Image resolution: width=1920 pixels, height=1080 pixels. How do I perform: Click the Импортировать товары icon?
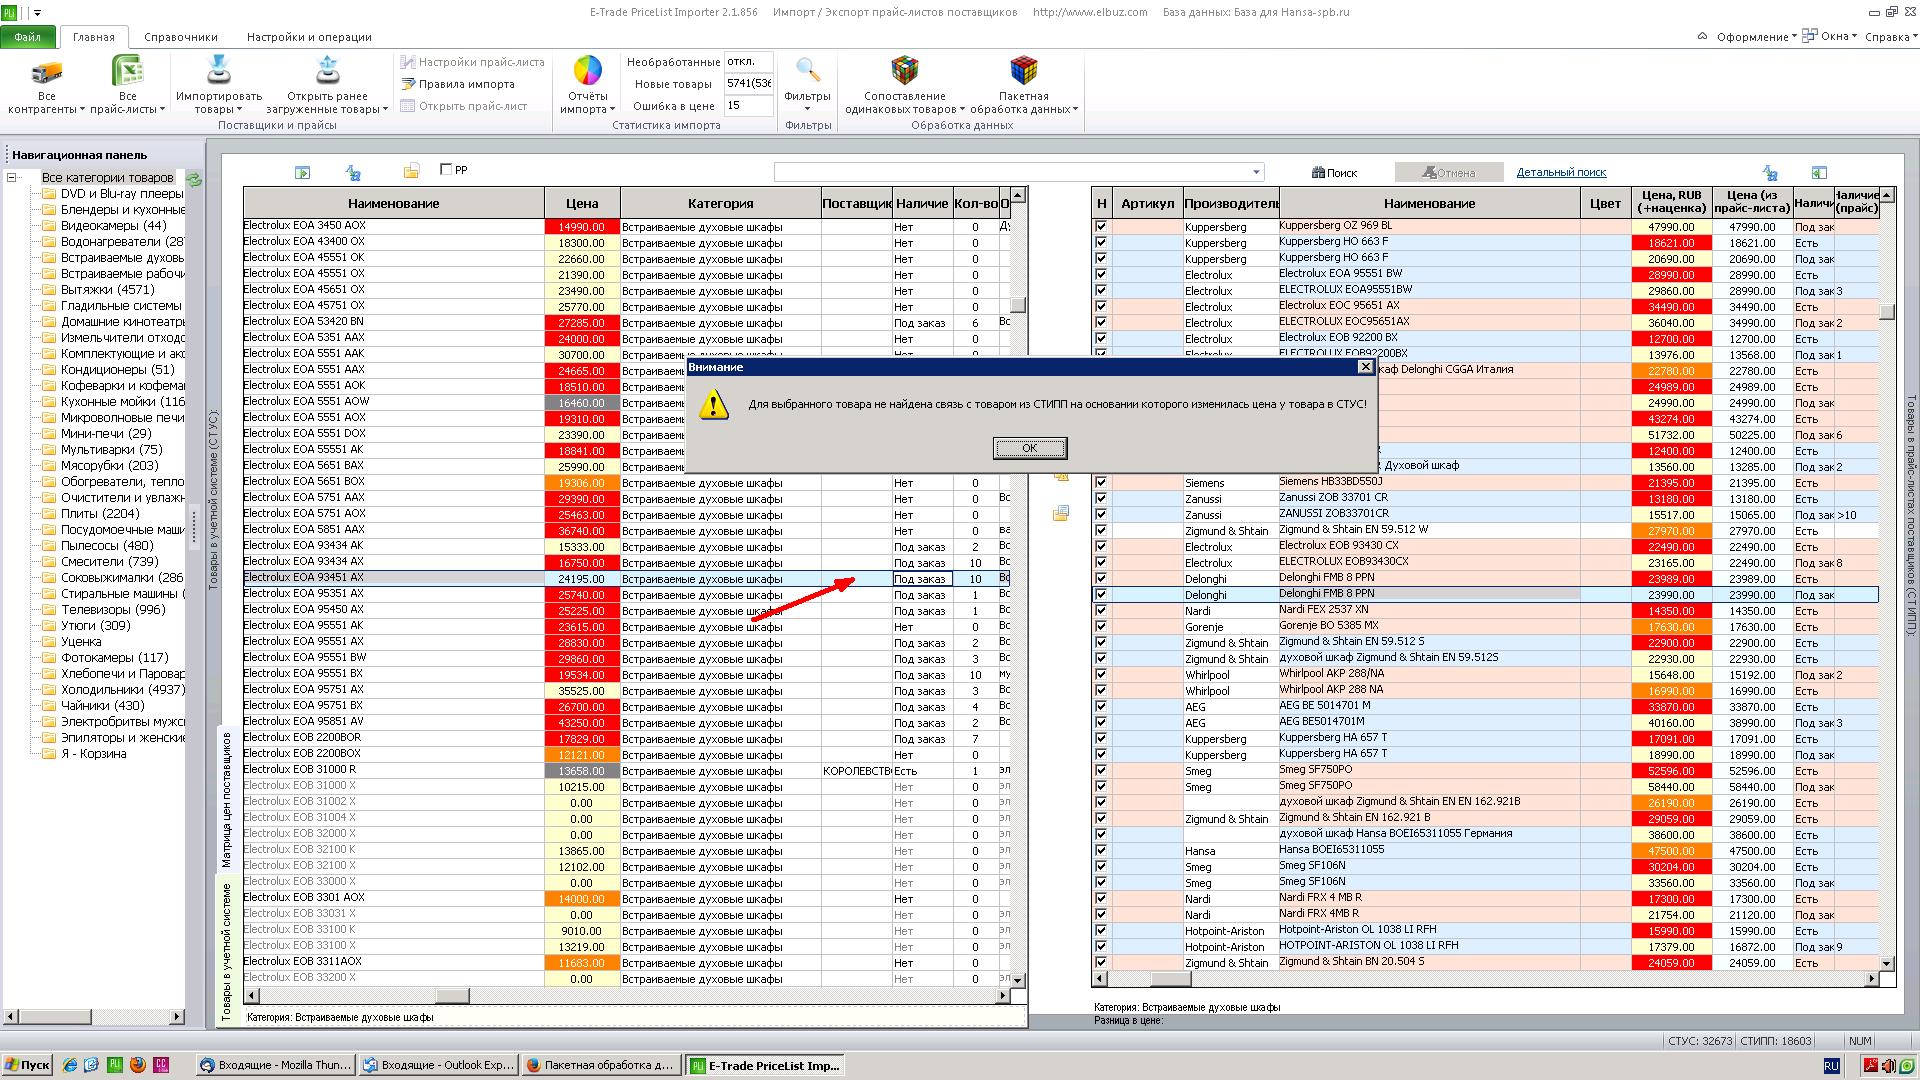pos(218,70)
